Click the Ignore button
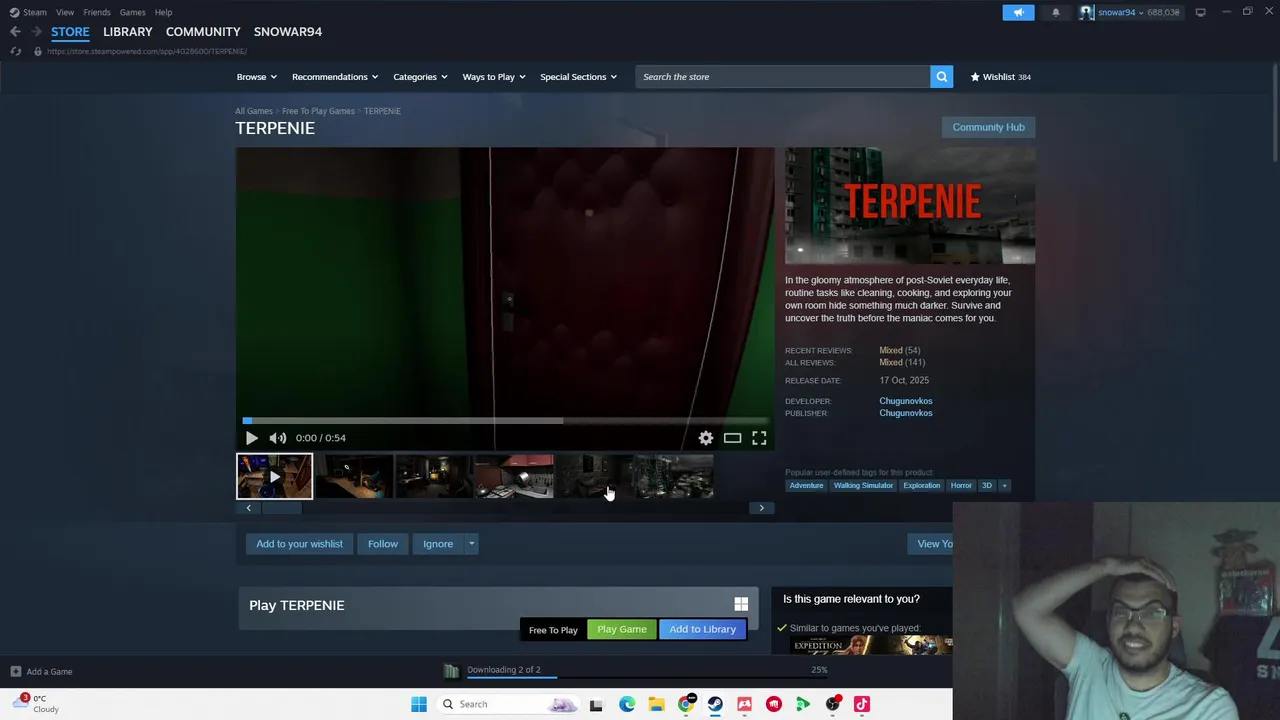This screenshot has height=720, width=1280. pyautogui.click(x=438, y=544)
